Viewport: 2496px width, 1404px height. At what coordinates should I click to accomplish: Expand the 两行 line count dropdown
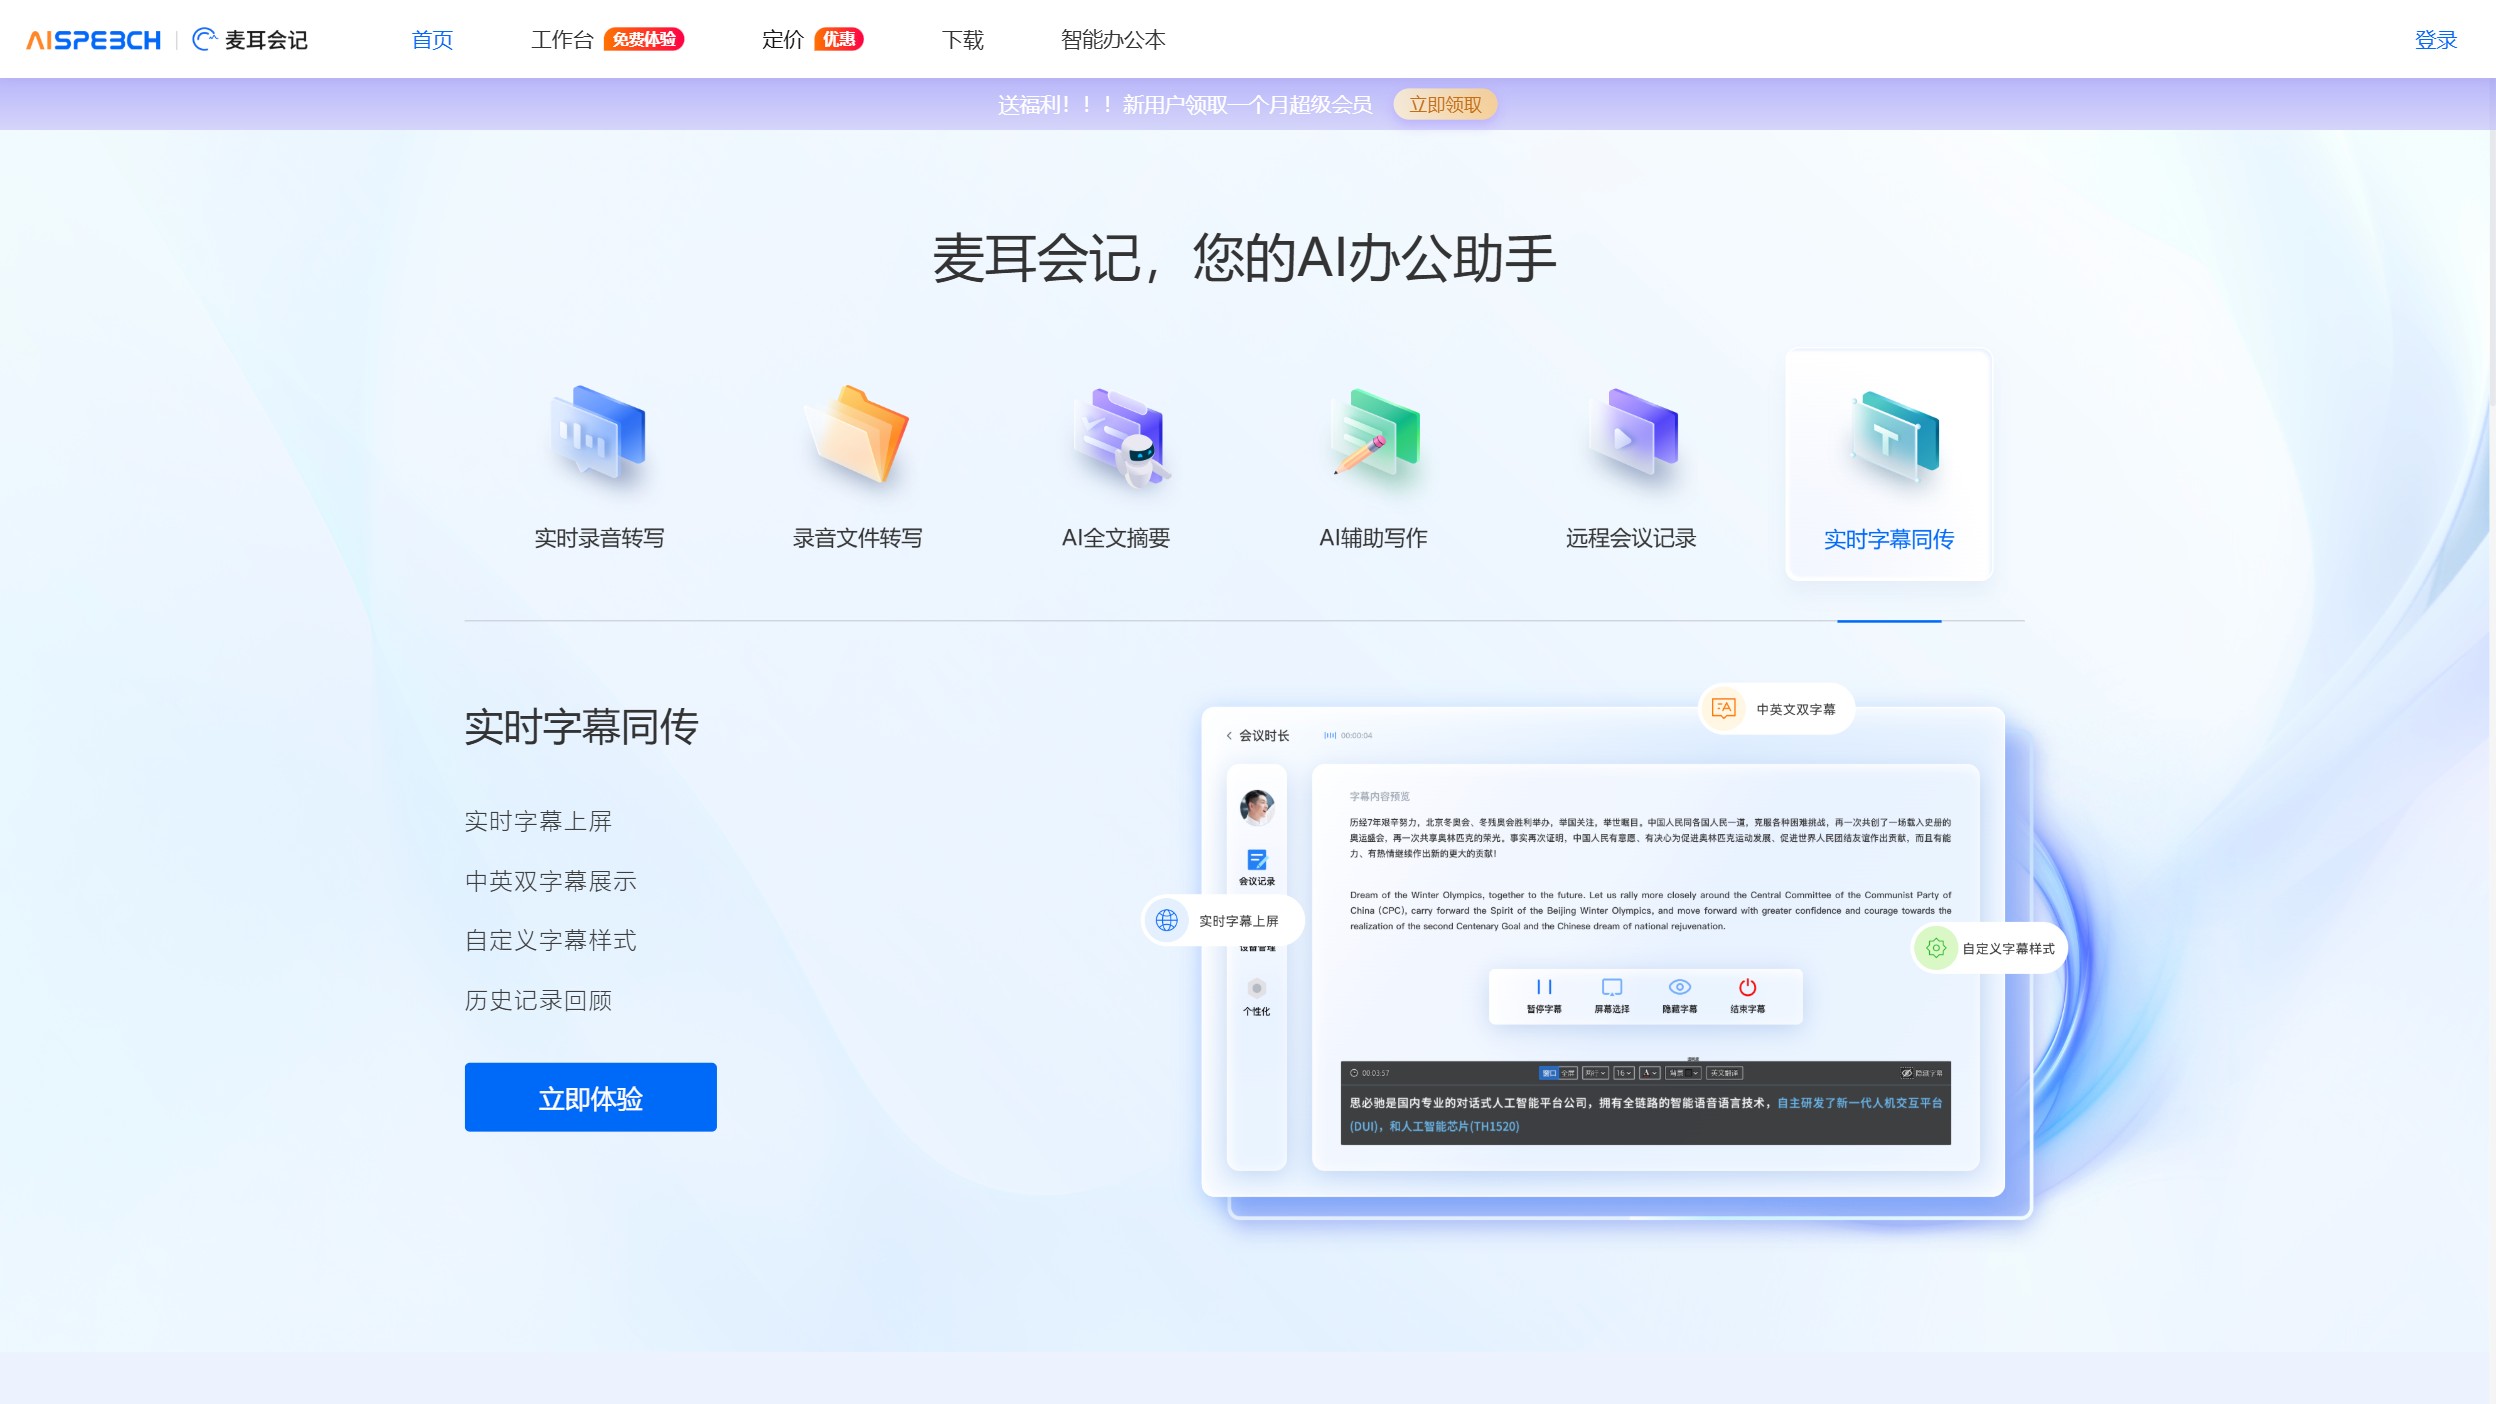click(1596, 1073)
